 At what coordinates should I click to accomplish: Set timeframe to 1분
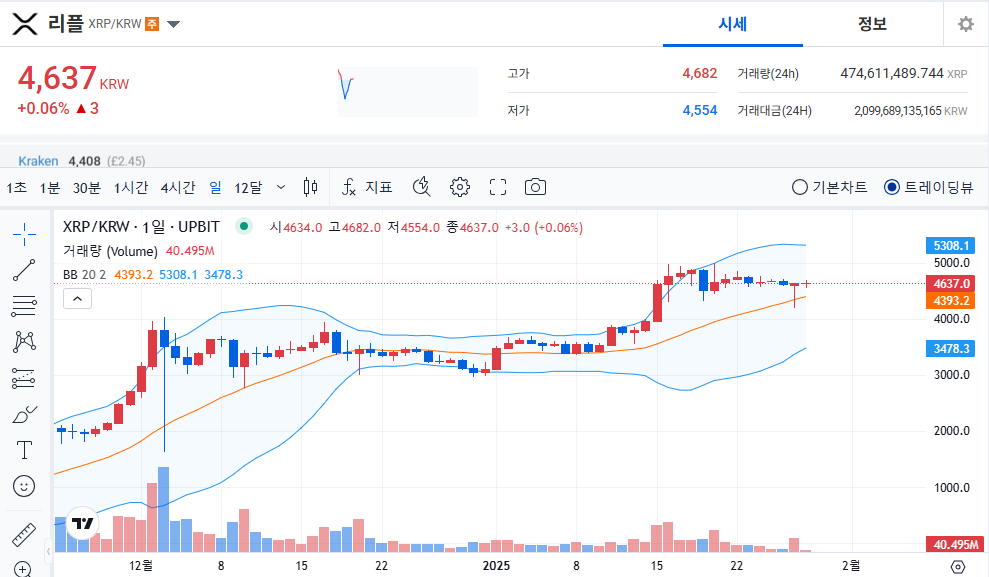click(x=48, y=187)
